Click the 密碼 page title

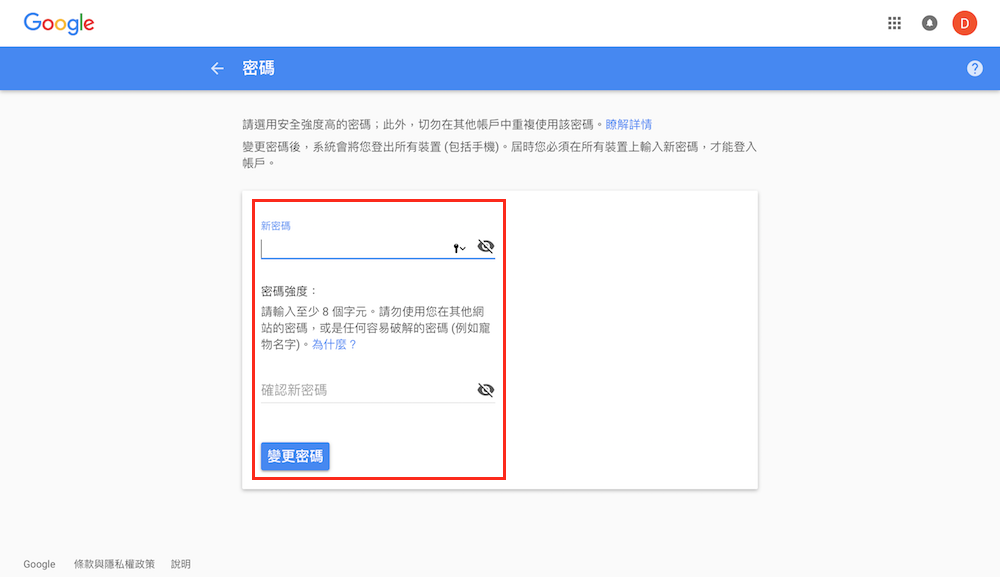258,68
